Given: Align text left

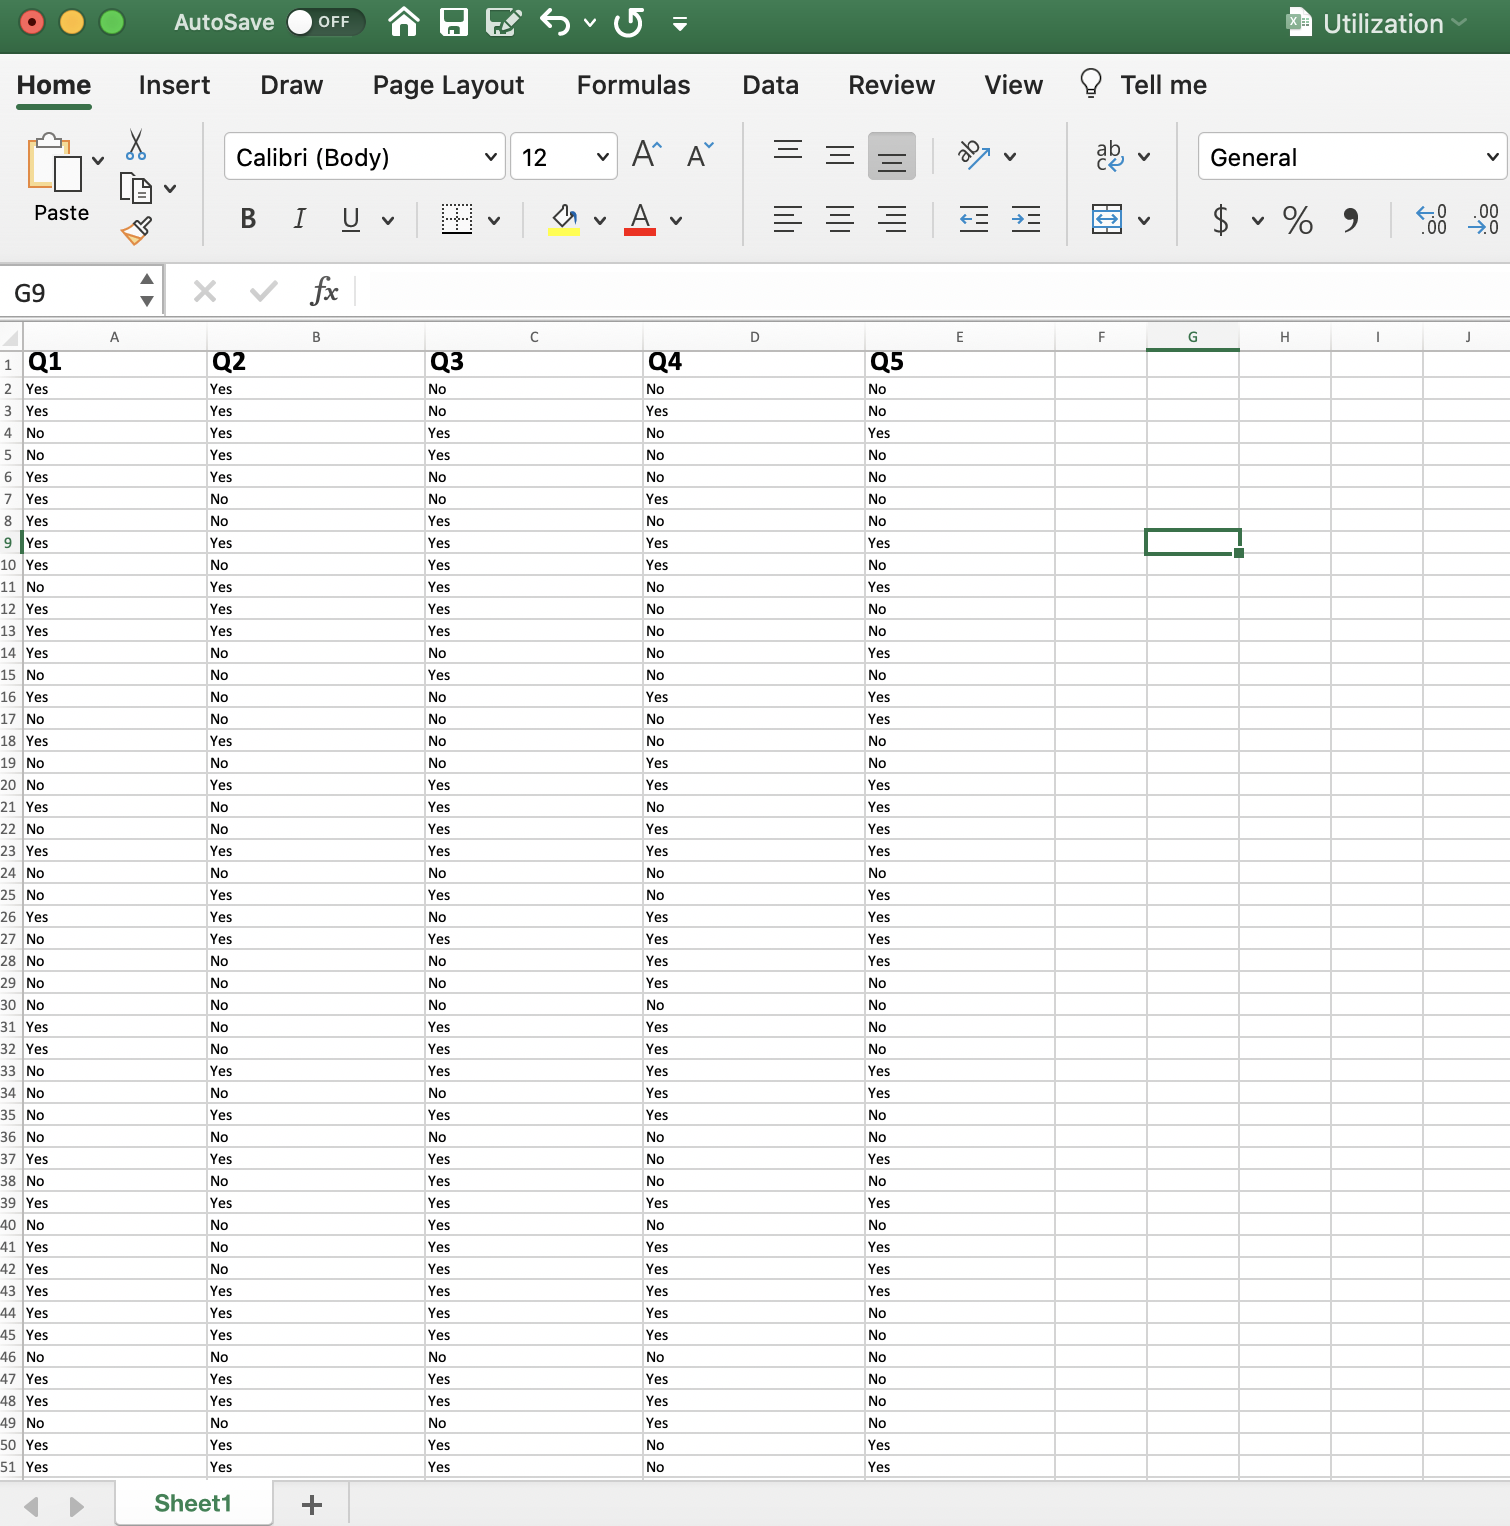Looking at the screenshot, I should click(x=788, y=219).
